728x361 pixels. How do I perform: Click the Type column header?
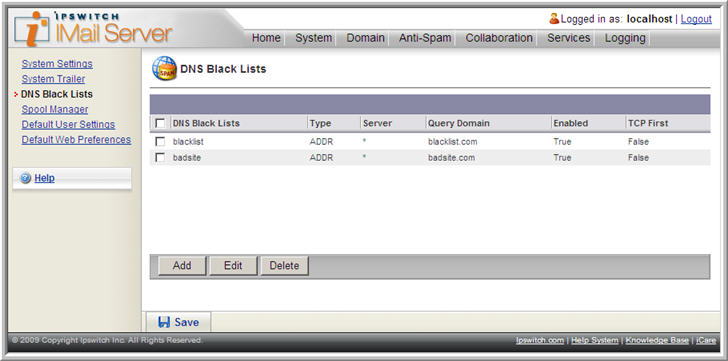(320, 123)
